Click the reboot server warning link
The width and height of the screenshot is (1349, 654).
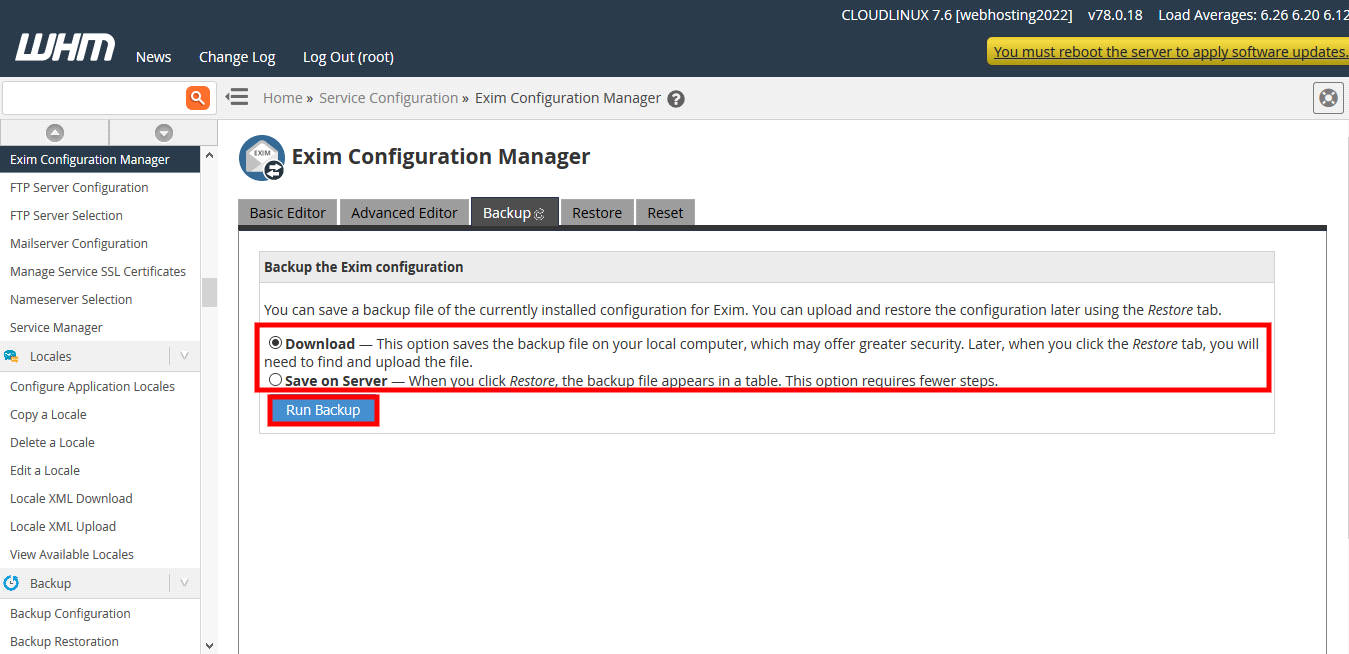pos(1170,52)
